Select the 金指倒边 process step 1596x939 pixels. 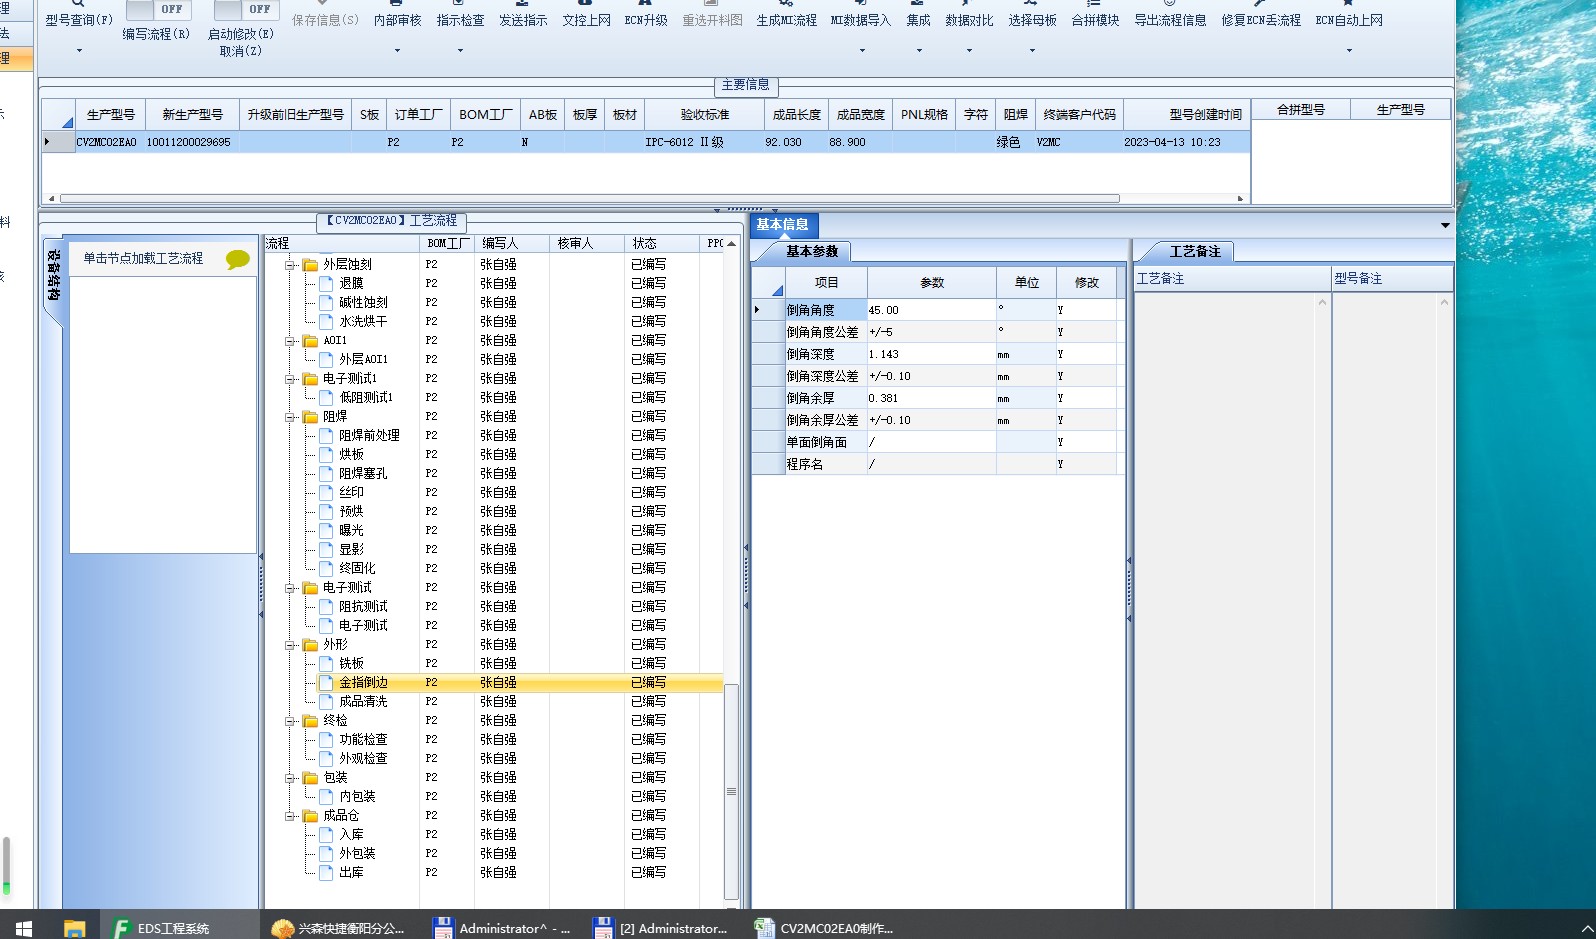click(363, 682)
